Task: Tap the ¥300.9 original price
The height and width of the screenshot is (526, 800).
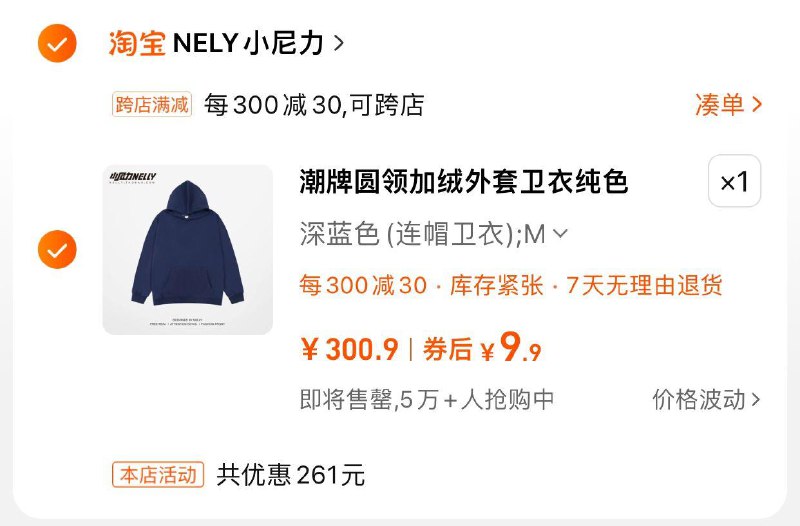Action: point(349,350)
